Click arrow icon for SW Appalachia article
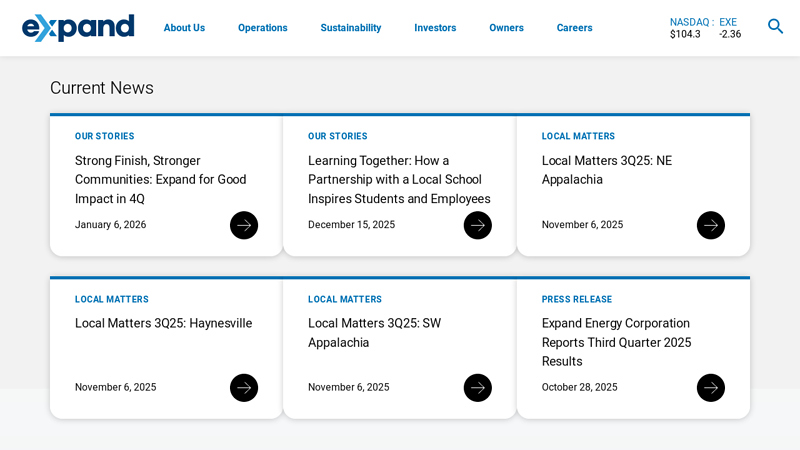Screen dimensions: 800x450 tap(477, 388)
